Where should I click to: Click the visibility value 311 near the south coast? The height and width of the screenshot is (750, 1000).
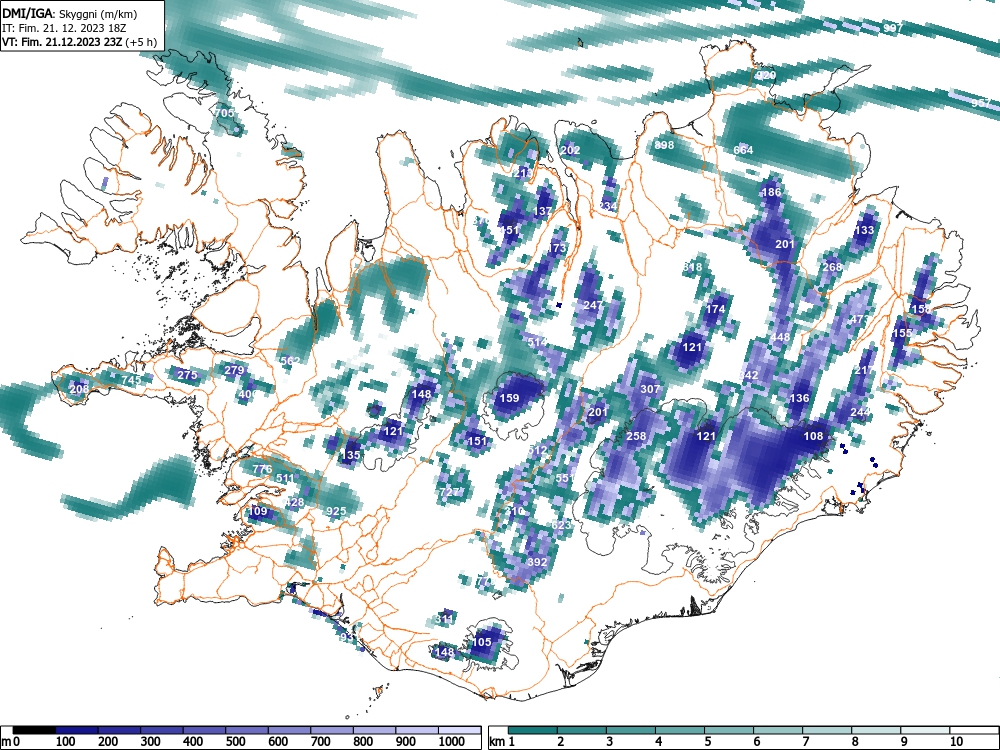click(445, 619)
